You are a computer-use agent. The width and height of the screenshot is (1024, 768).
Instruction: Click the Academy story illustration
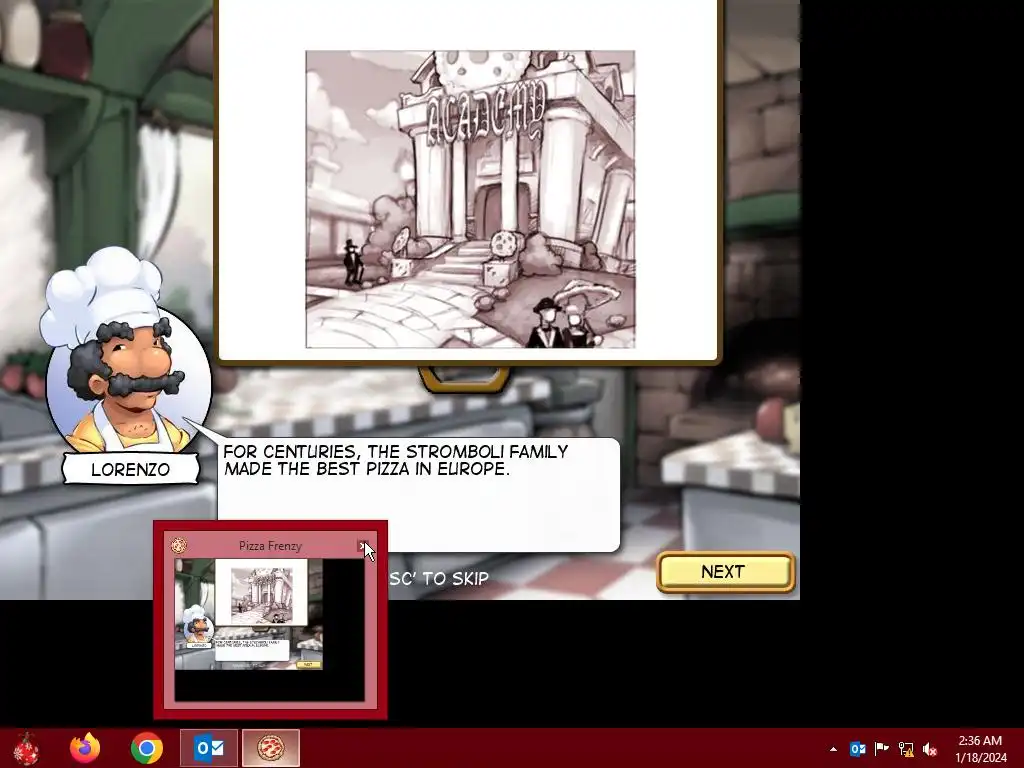coord(470,199)
